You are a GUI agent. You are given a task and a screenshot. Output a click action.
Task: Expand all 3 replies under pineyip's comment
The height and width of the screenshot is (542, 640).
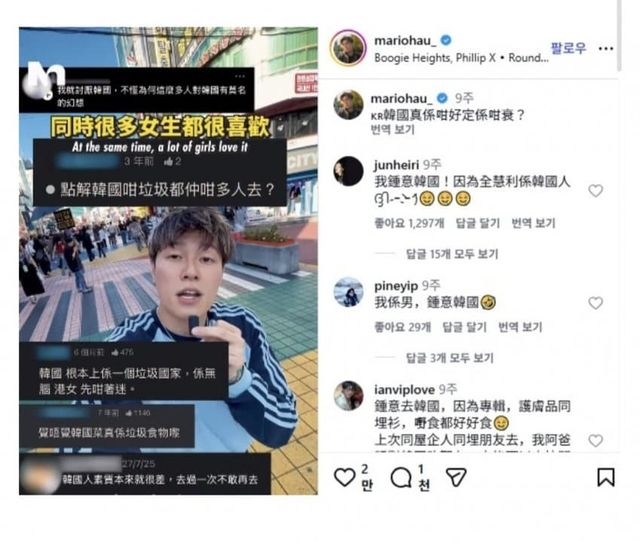coord(449,358)
